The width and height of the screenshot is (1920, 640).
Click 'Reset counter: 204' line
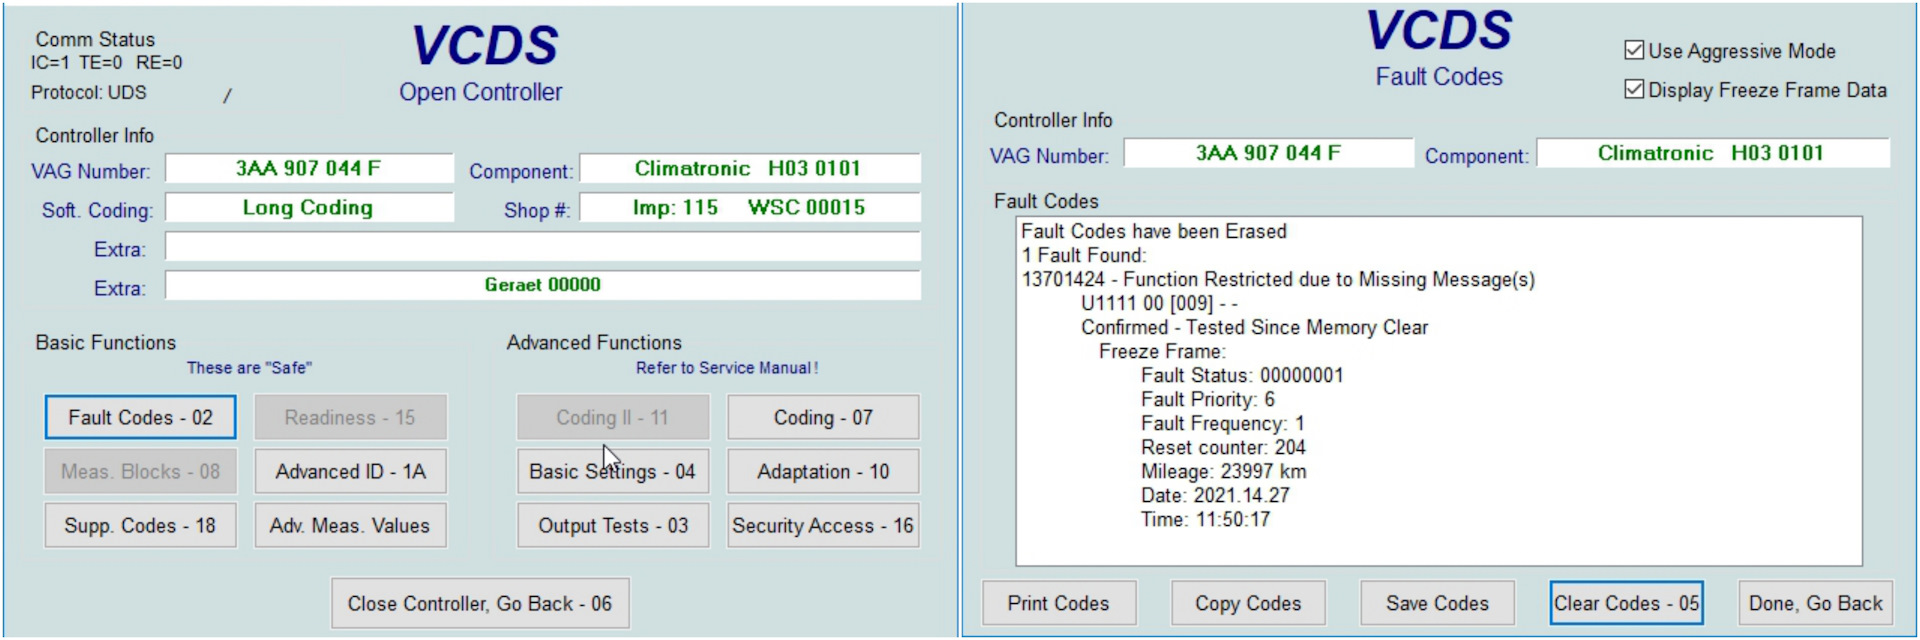pos(1223,447)
